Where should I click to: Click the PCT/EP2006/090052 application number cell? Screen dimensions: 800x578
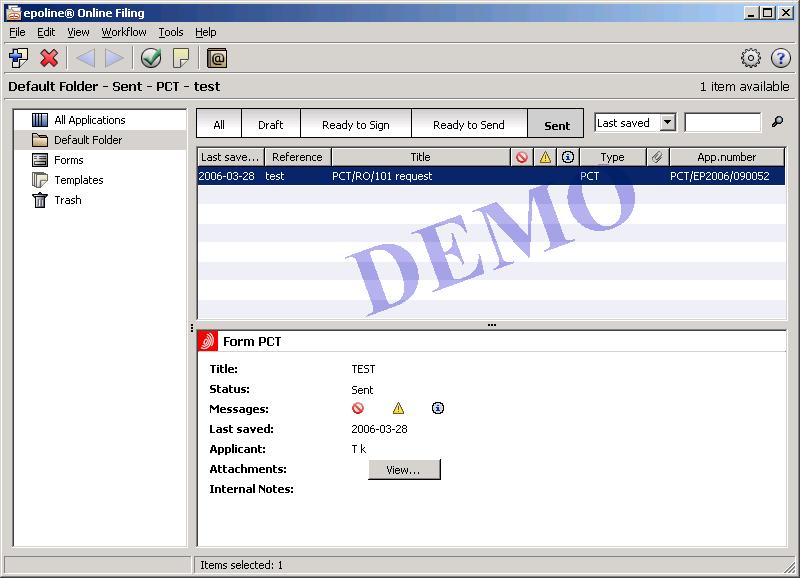[x=720, y=176]
